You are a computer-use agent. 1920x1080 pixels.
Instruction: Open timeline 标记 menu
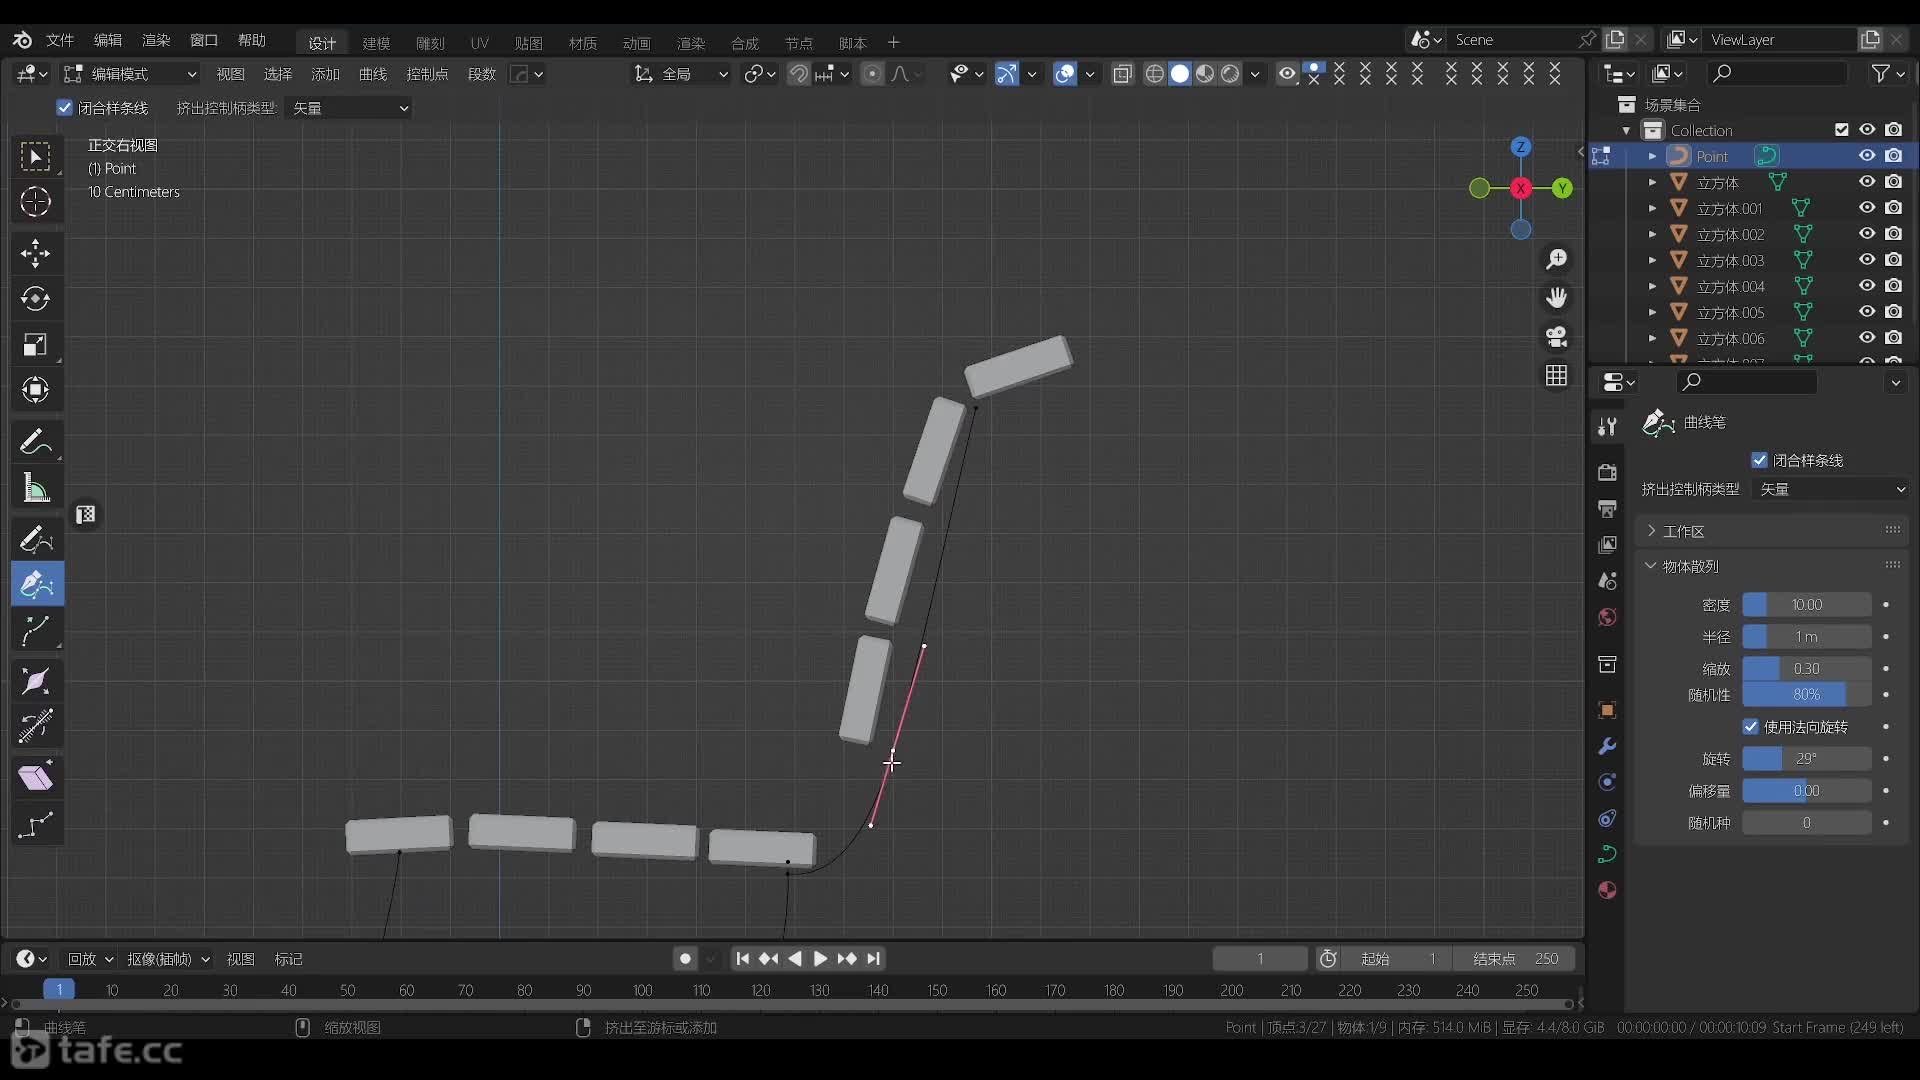pos(289,959)
